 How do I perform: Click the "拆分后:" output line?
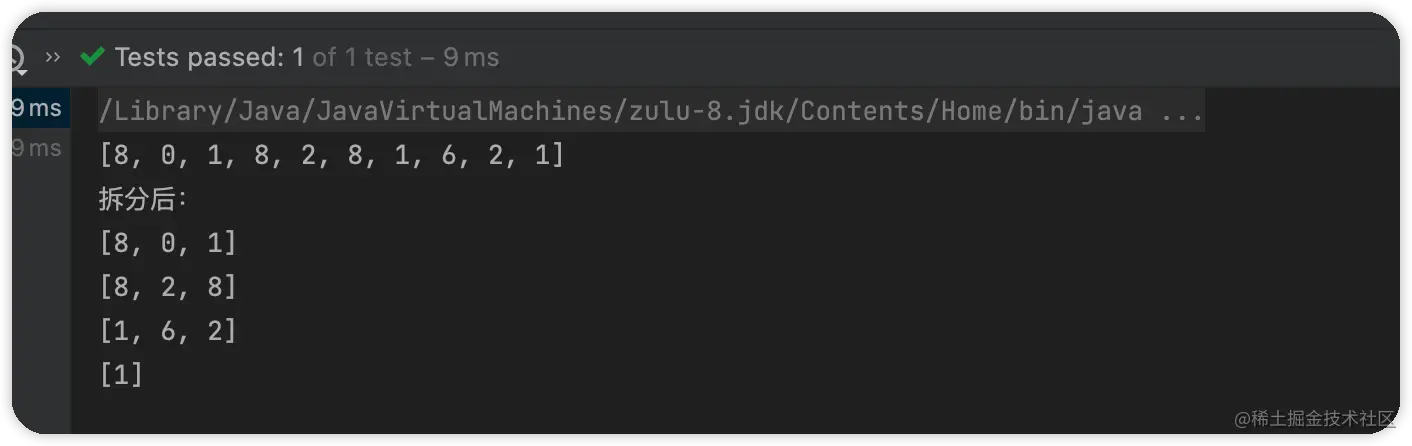pyautogui.click(x=144, y=199)
